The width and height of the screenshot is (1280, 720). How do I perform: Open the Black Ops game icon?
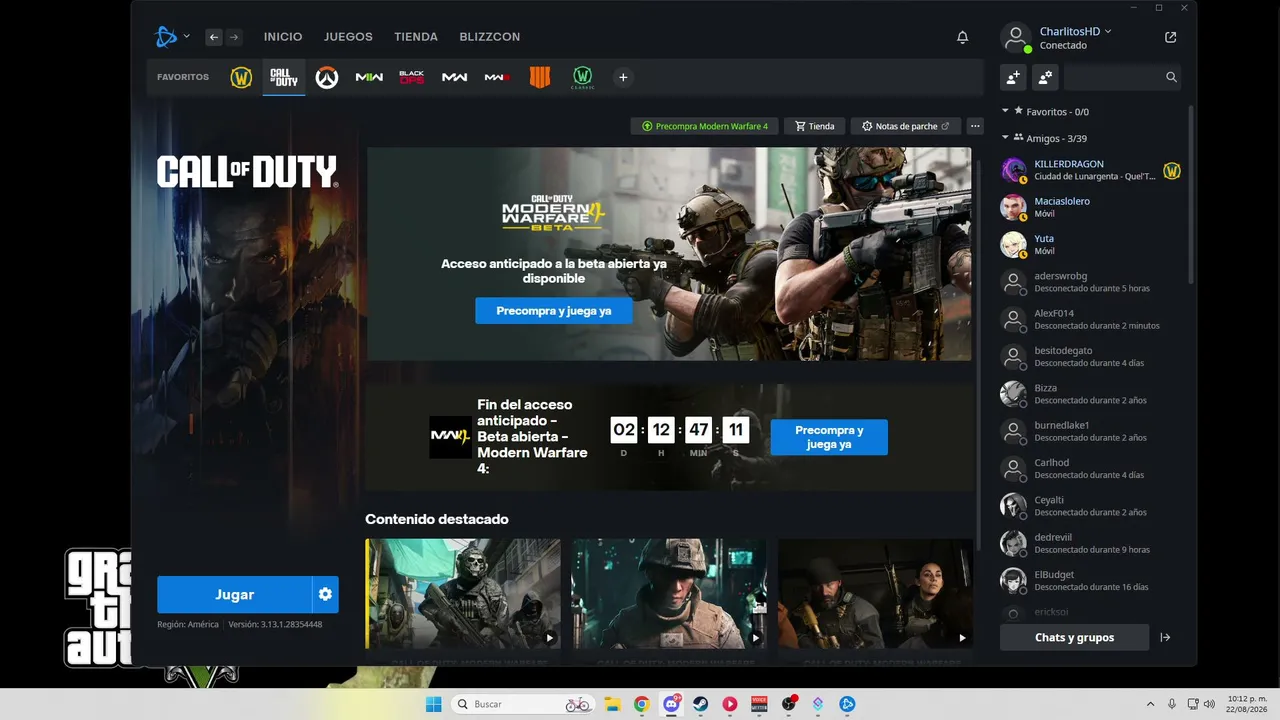(x=412, y=77)
